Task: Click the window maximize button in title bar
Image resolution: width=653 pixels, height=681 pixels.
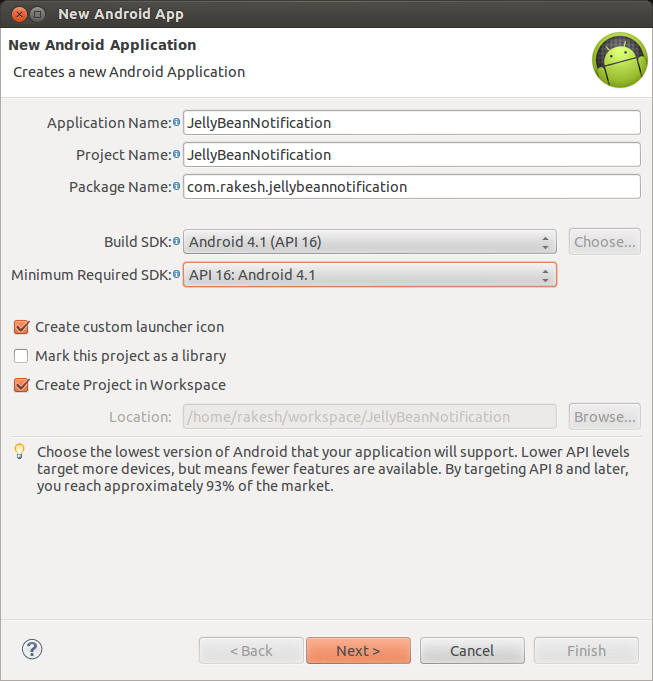Action: click(x=38, y=14)
